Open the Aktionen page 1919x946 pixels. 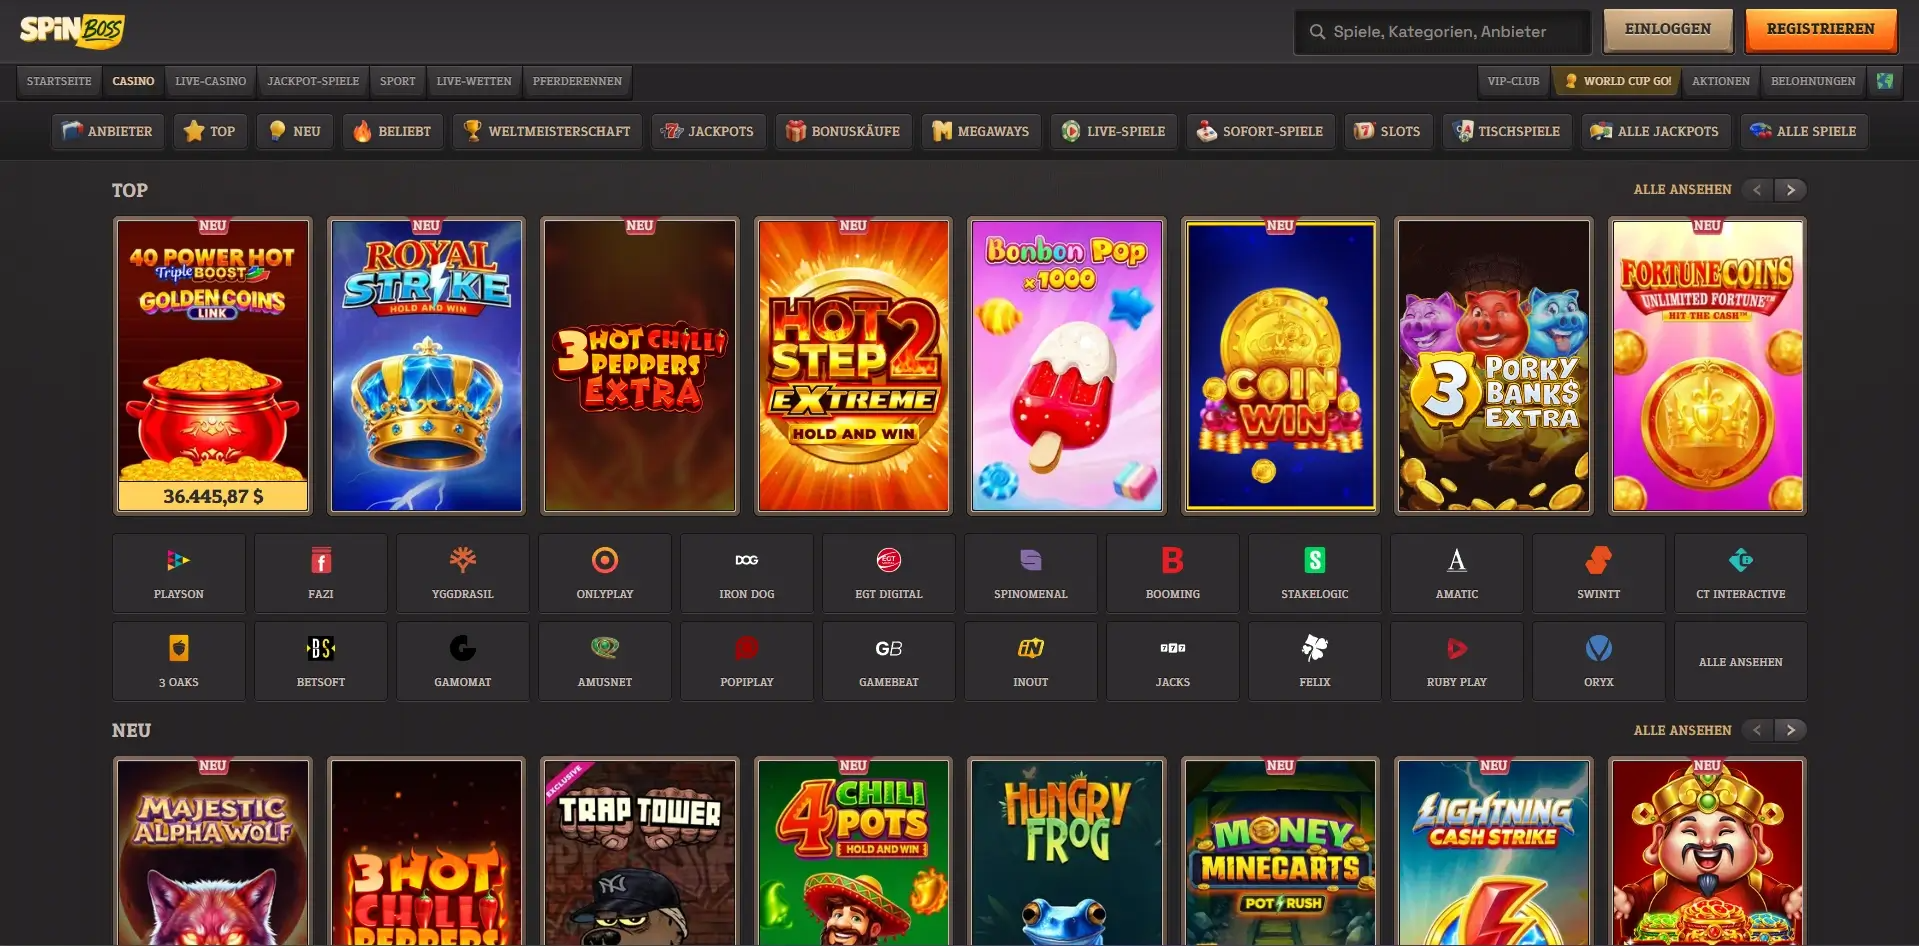point(1721,81)
